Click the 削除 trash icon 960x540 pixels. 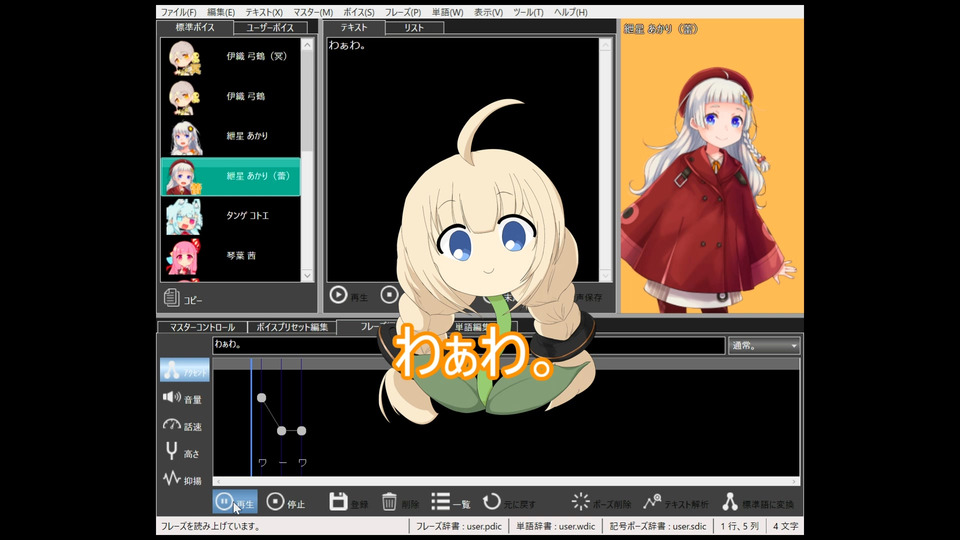point(389,501)
